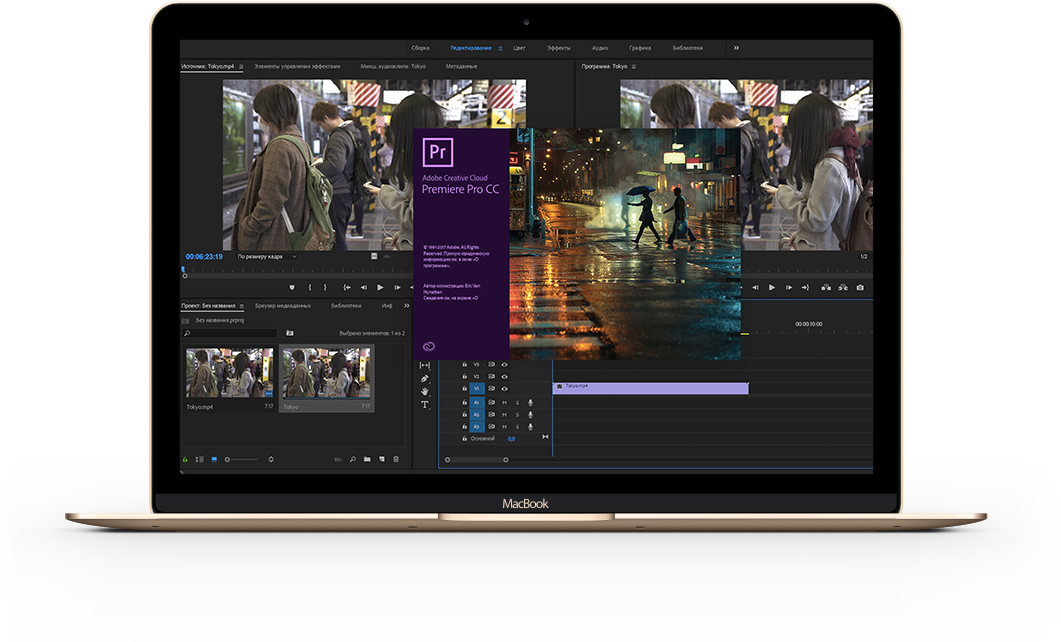
Task: Click the trash icon in the Project panel
Action: pyautogui.click(x=396, y=459)
